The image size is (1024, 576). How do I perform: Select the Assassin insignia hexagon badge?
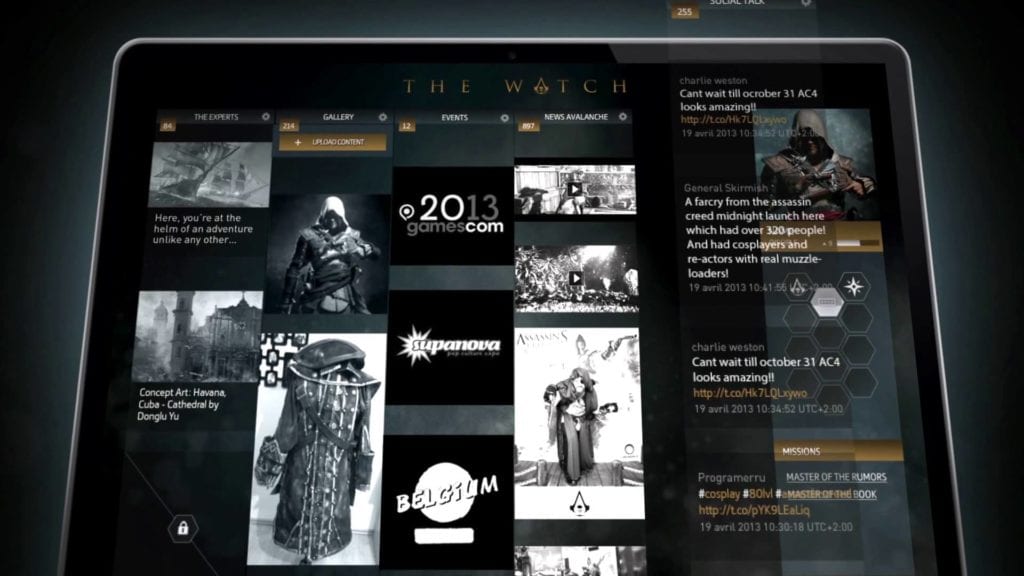[798, 288]
